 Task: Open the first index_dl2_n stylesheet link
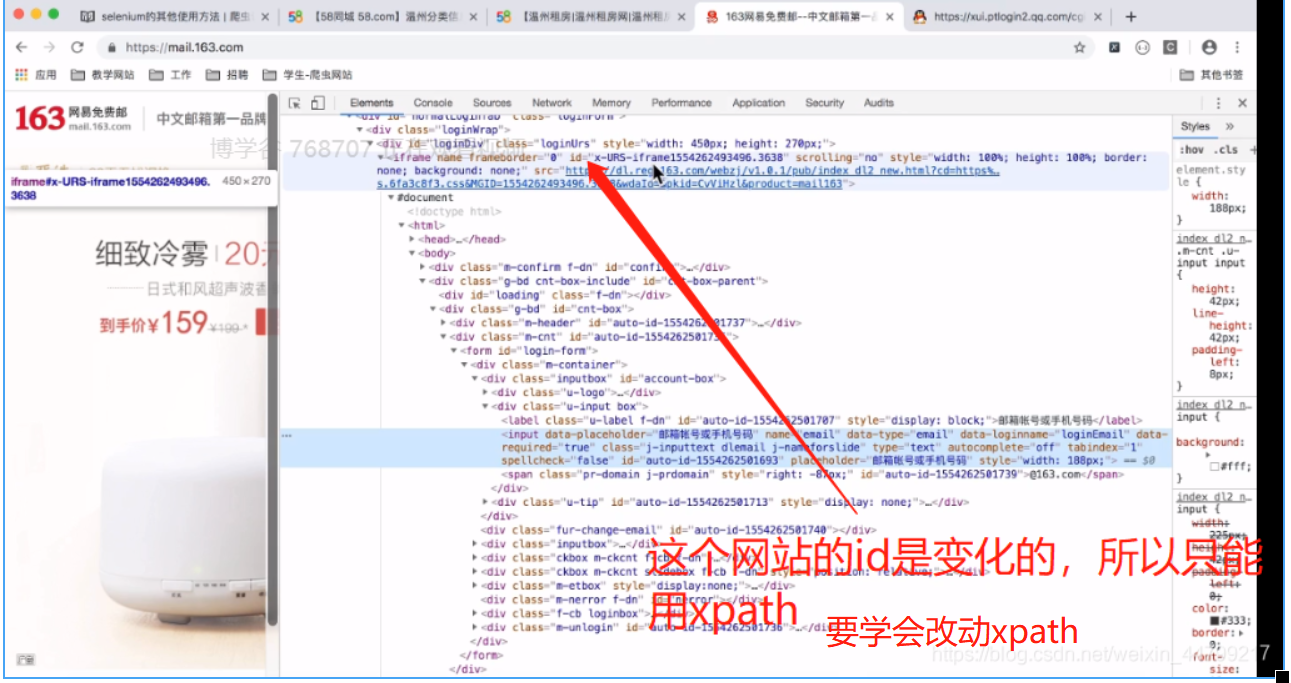point(1213,239)
